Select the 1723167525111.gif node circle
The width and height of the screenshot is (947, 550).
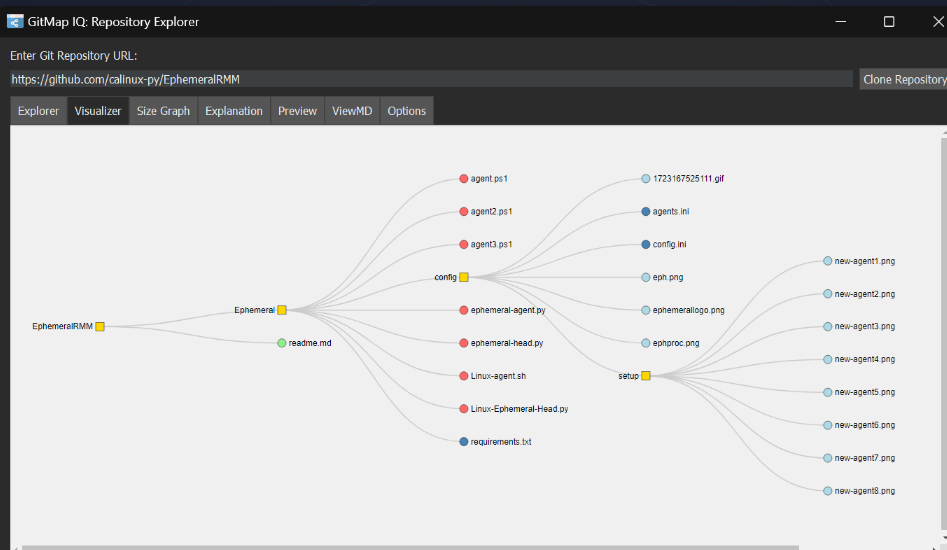tap(646, 179)
